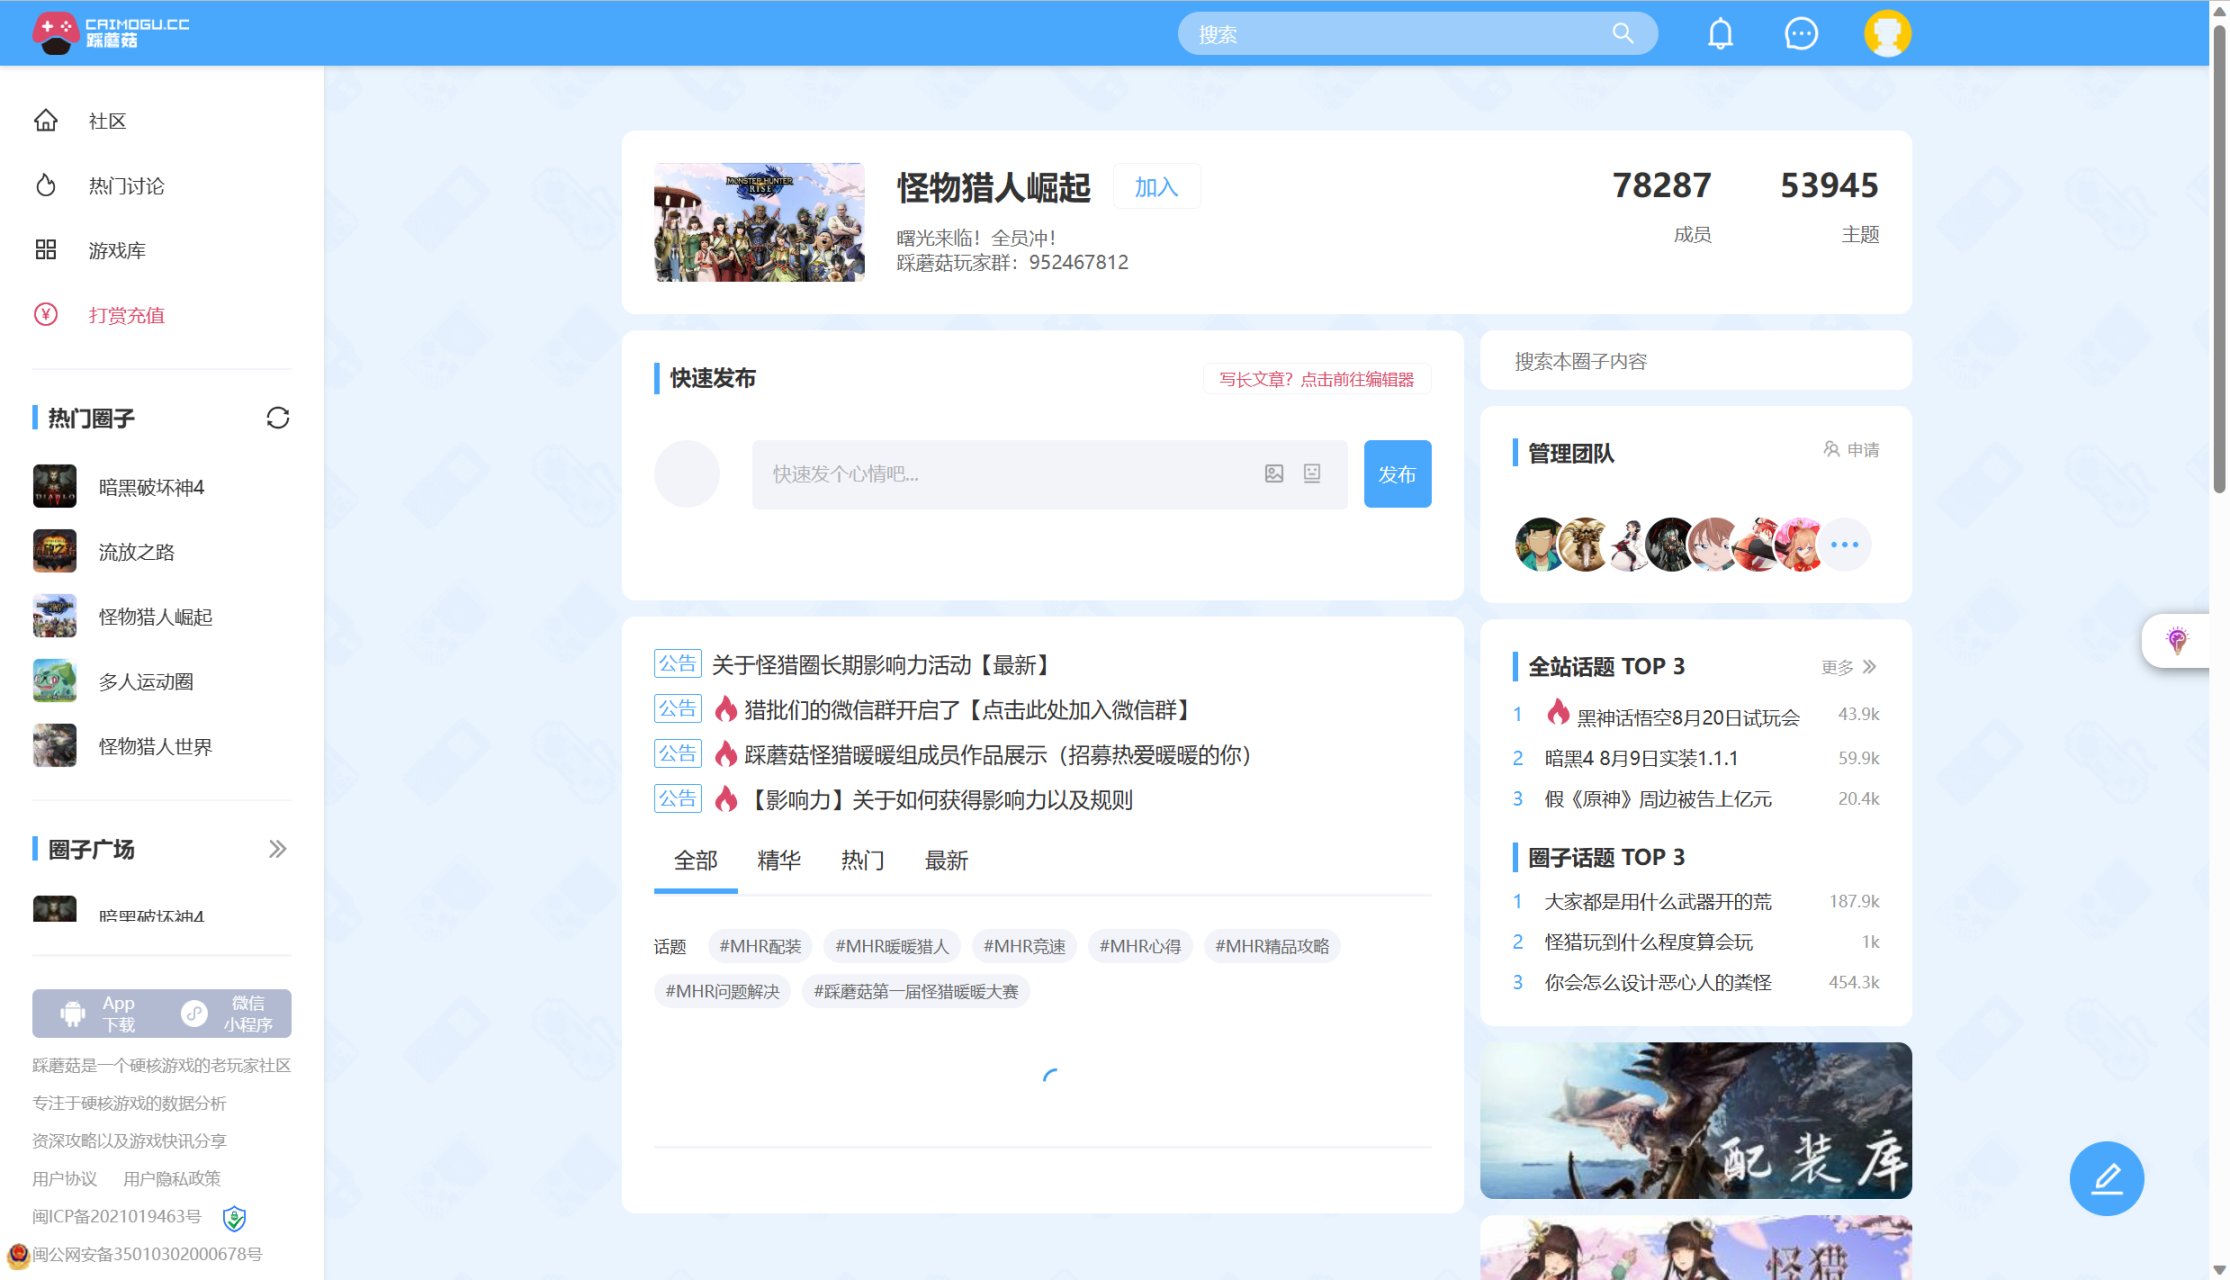Expand 更多 site-wide topics
The height and width of the screenshot is (1280, 2230).
click(x=1849, y=667)
